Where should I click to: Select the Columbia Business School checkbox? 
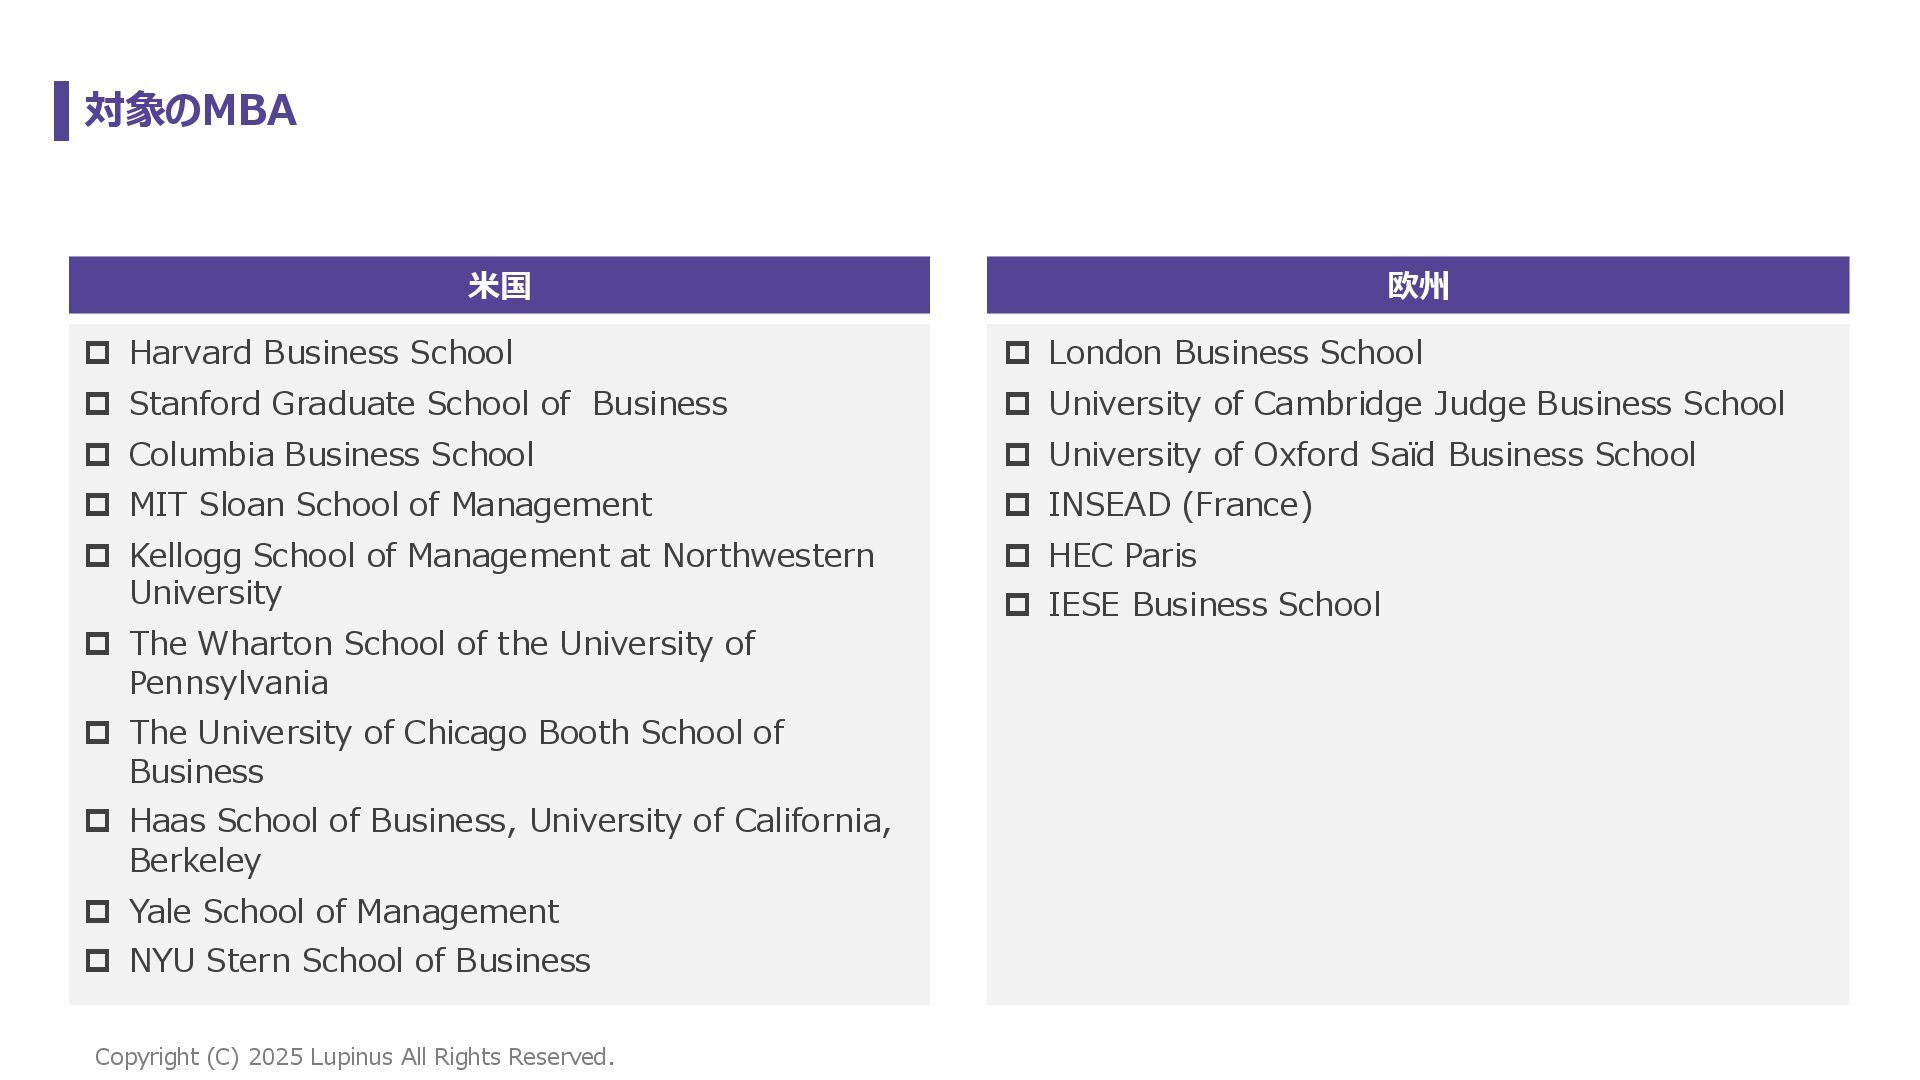point(97,455)
